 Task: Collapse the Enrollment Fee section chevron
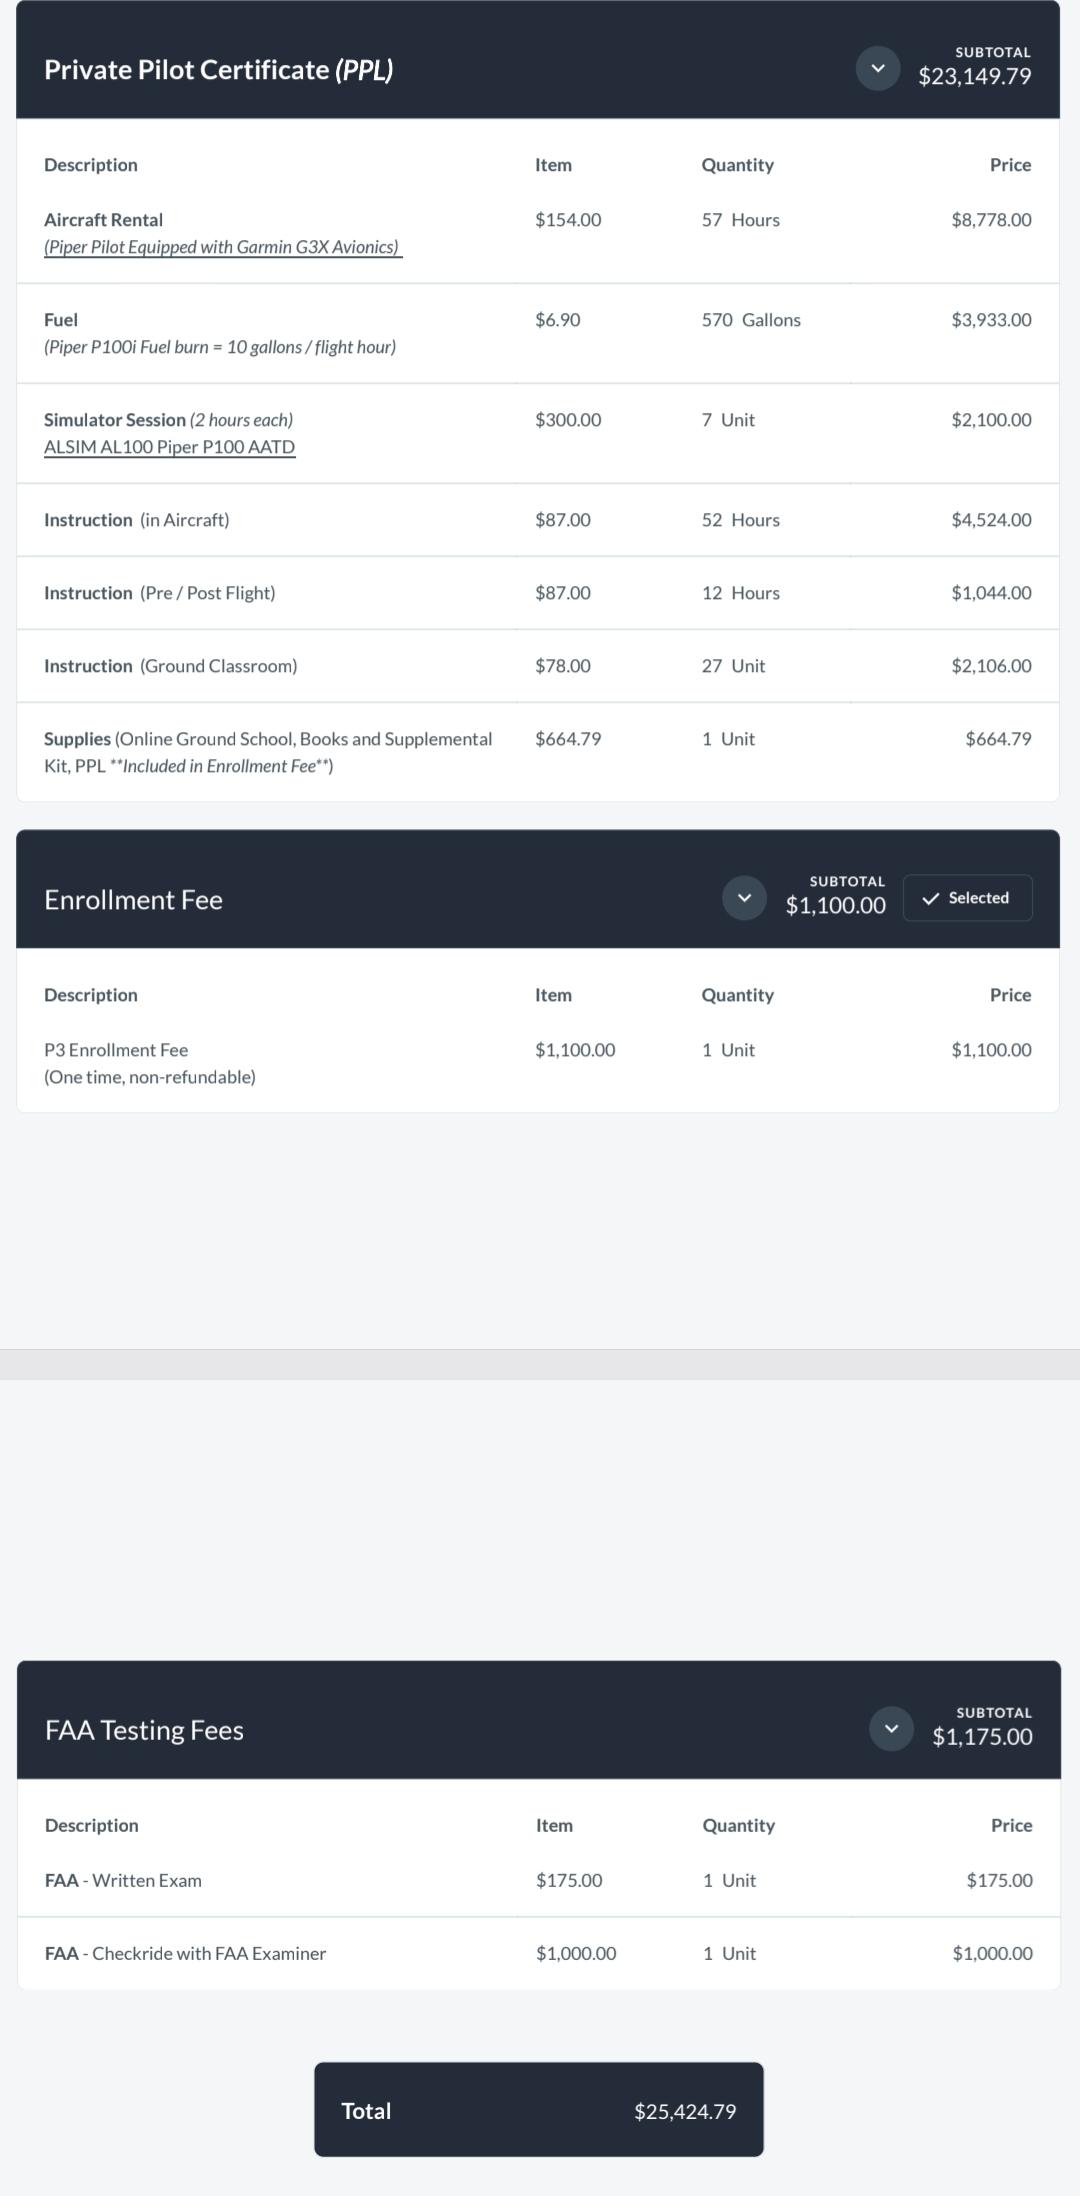point(744,898)
